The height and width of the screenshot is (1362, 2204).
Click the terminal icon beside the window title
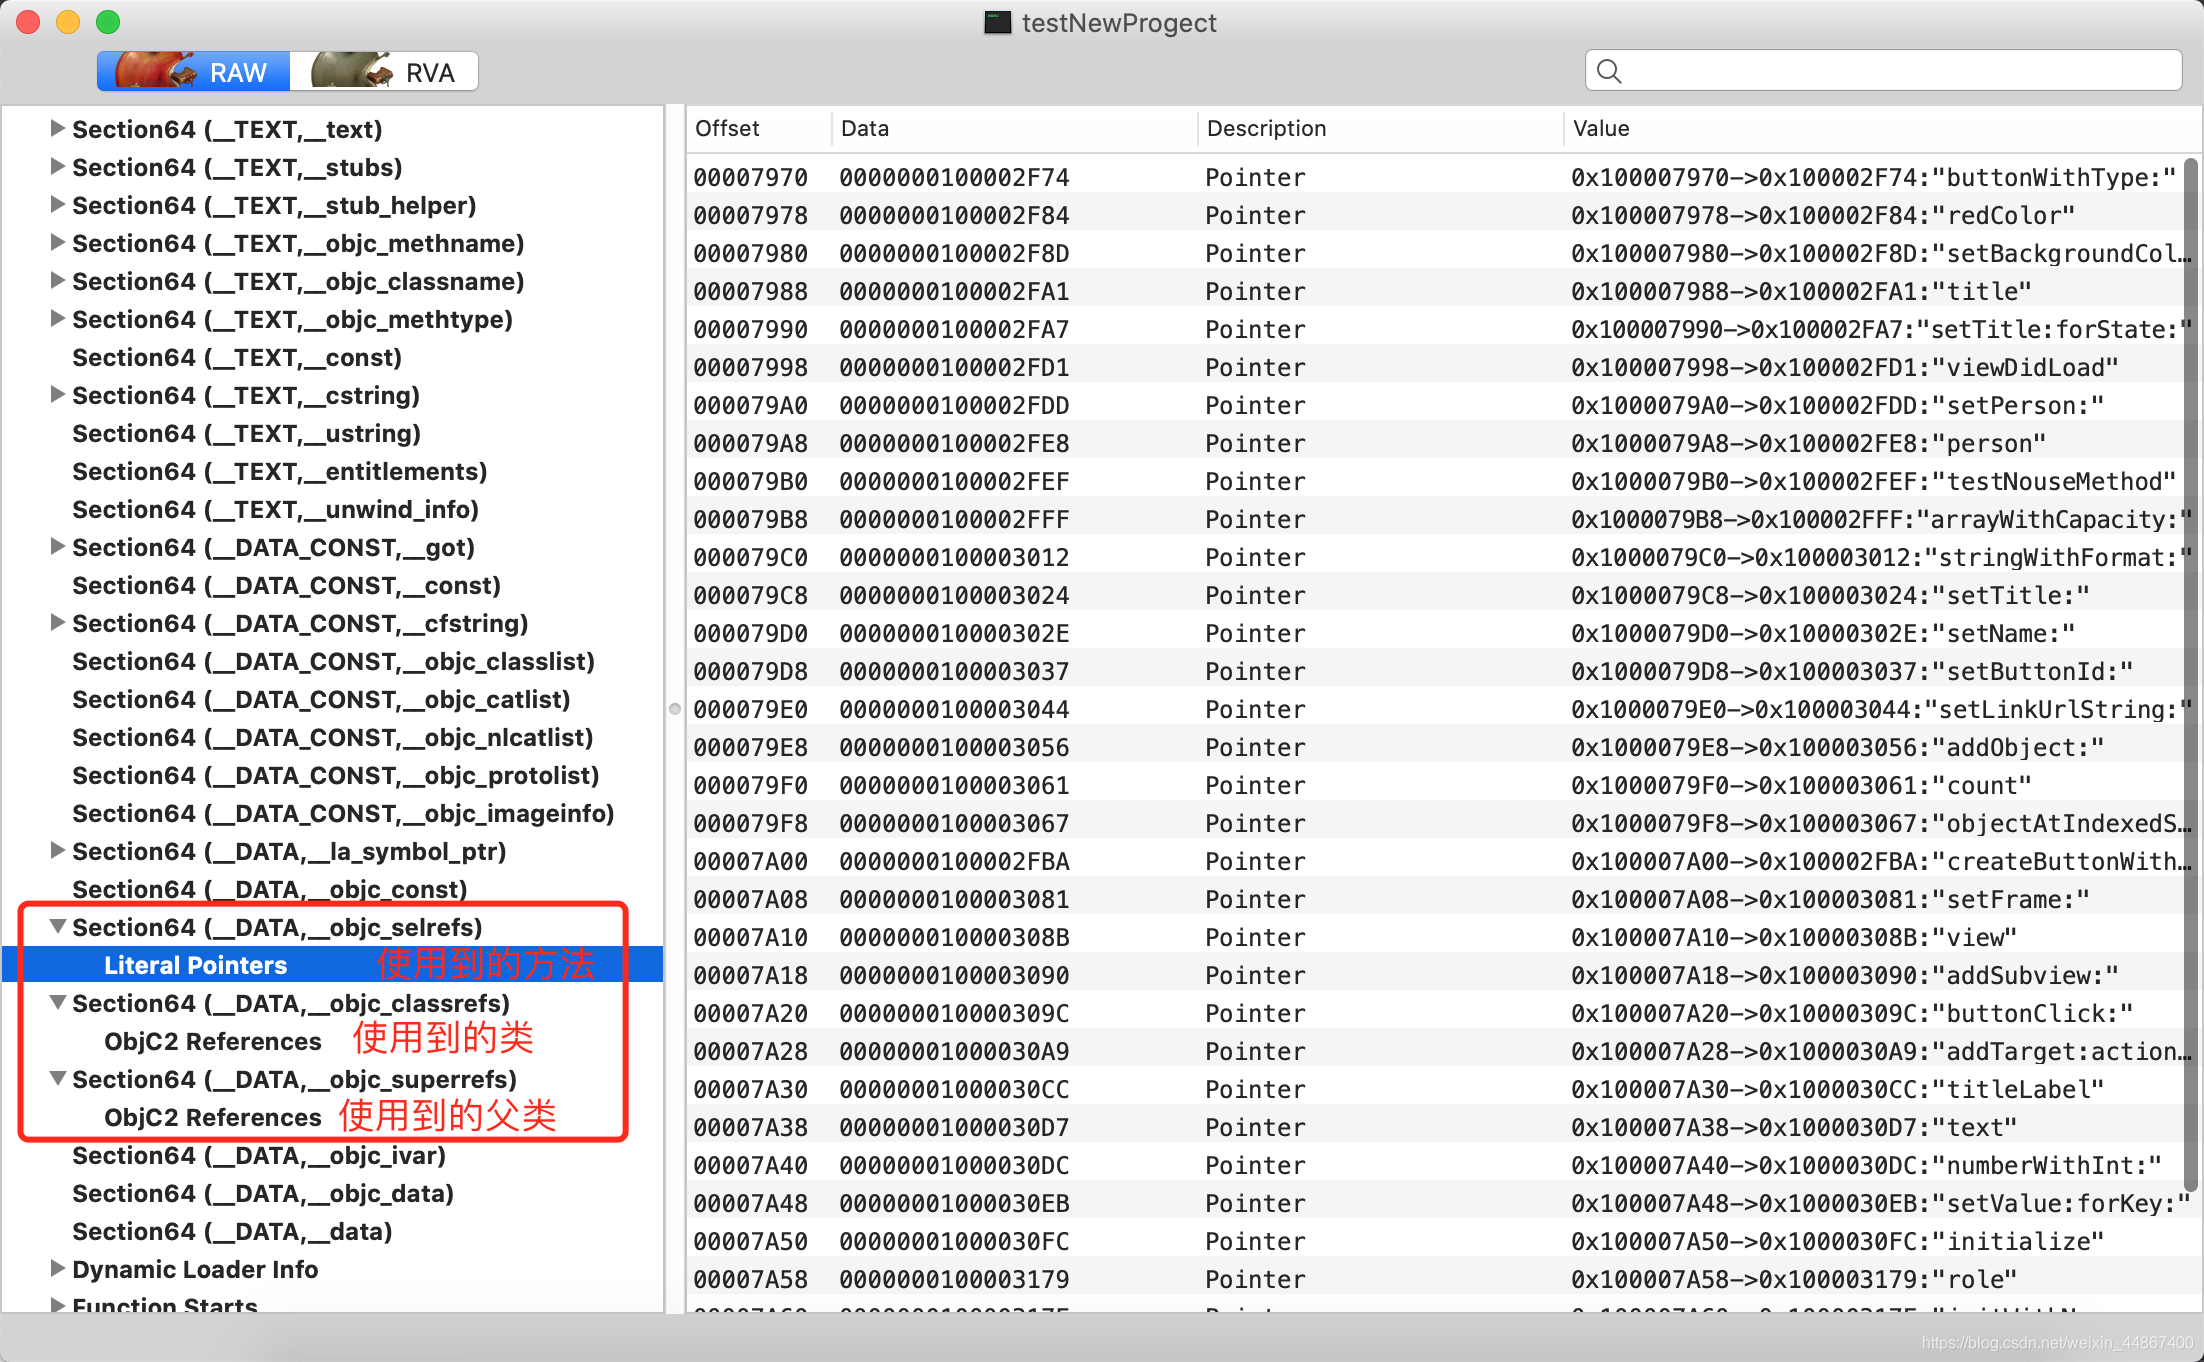997,23
